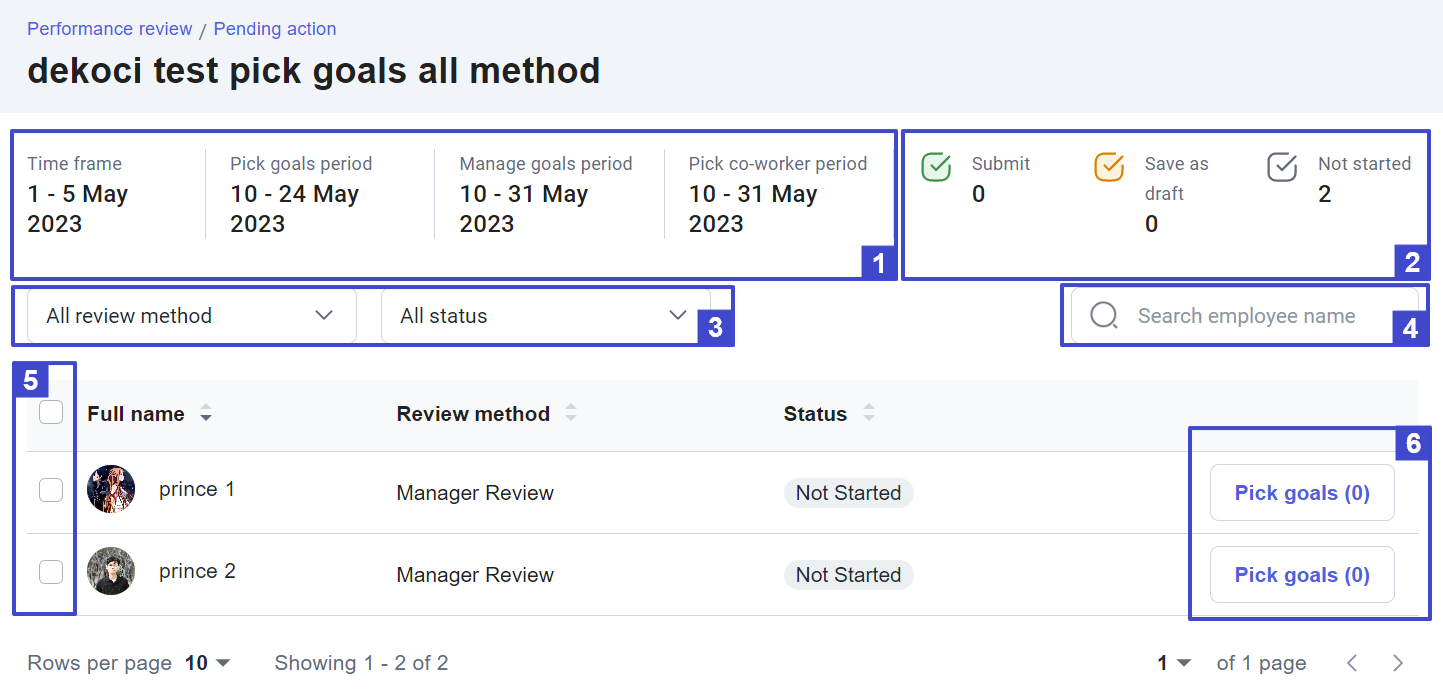This screenshot has width=1443, height=700.
Task: Check the select-all checkbox in the header
Action: click(50, 411)
